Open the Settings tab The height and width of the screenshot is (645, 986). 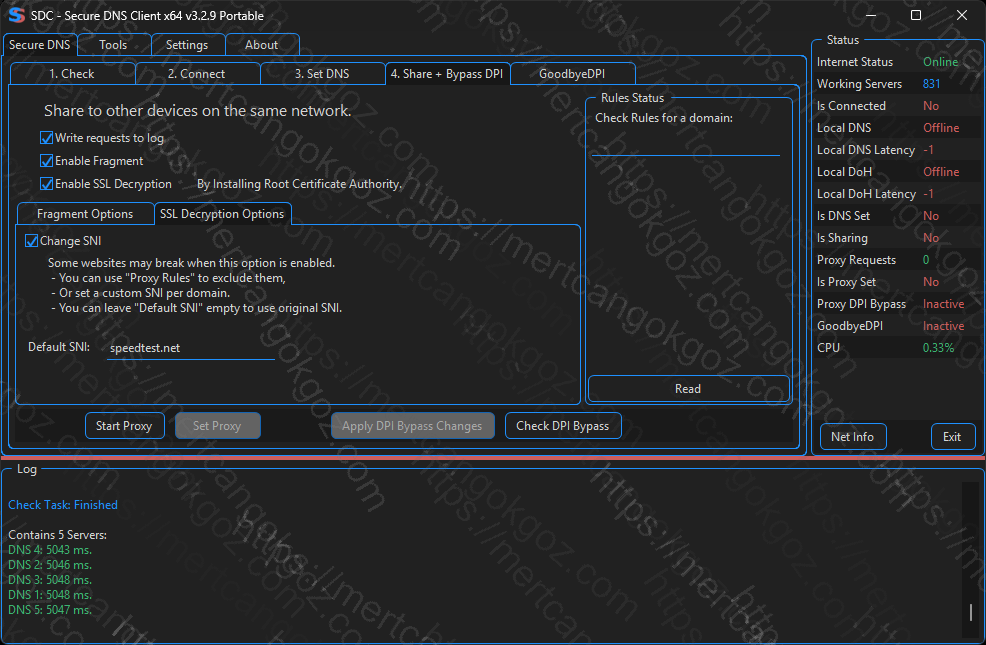(x=187, y=45)
